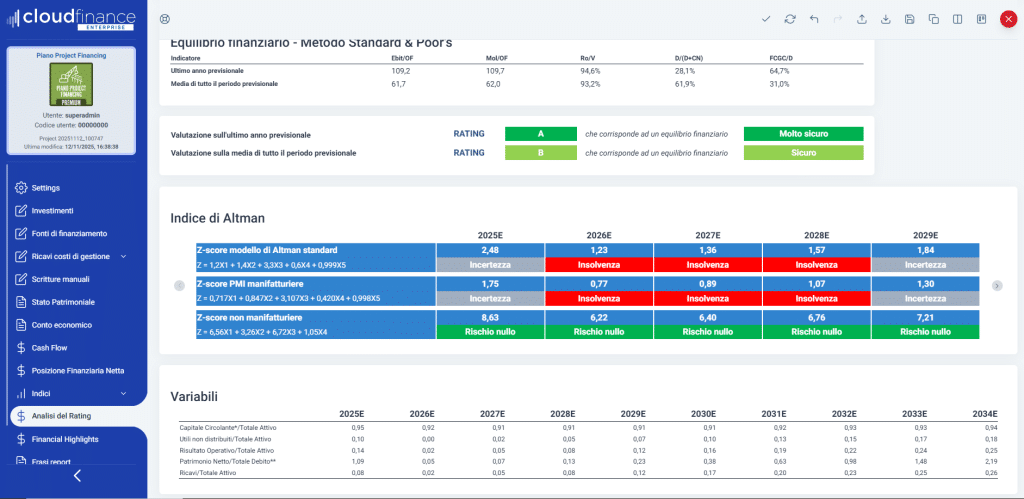Click the smiley face icon at top left
Image resolution: width=1024 pixels, height=499 pixels.
165,19
